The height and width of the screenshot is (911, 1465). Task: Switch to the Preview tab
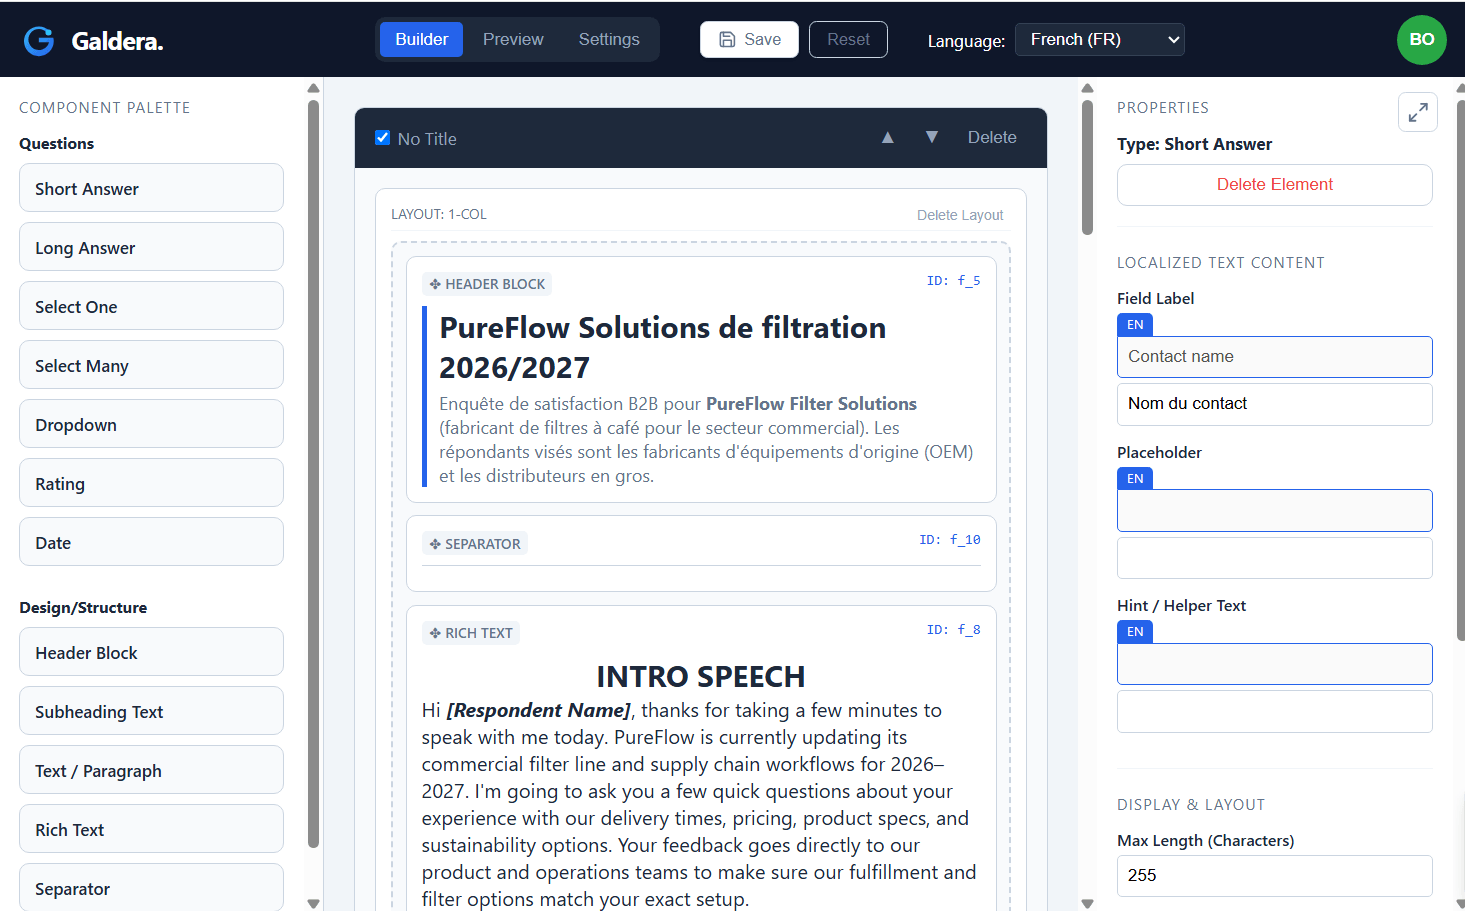coord(513,40)
